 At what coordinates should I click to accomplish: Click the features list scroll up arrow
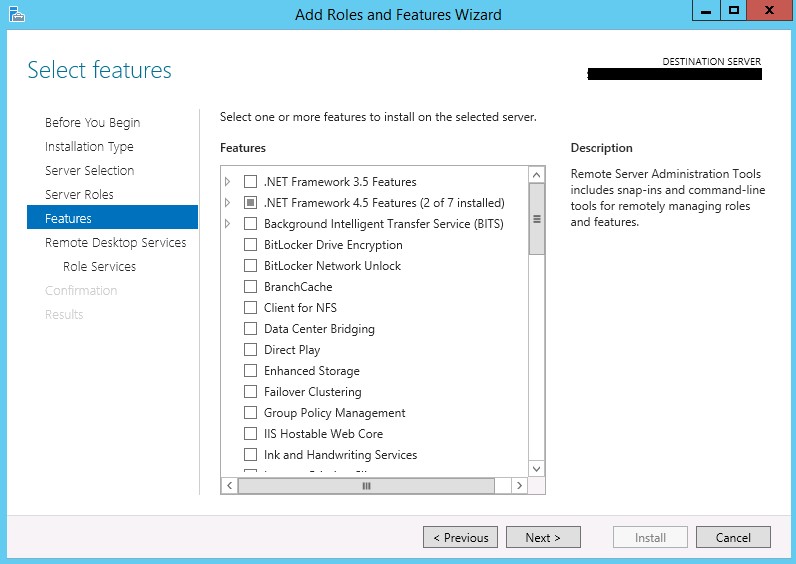537,175
